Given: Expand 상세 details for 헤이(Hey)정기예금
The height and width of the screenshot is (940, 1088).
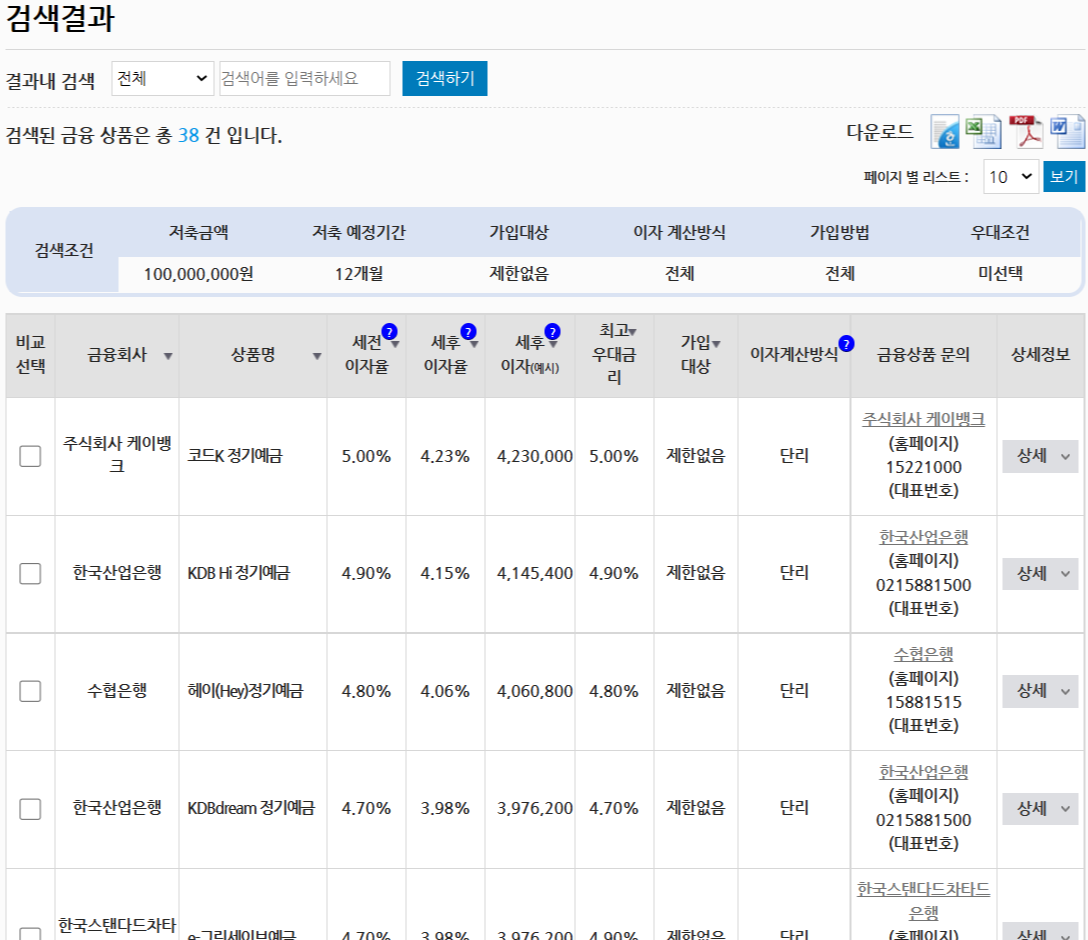Looking at the screenshot, I should pos(1040,691).
